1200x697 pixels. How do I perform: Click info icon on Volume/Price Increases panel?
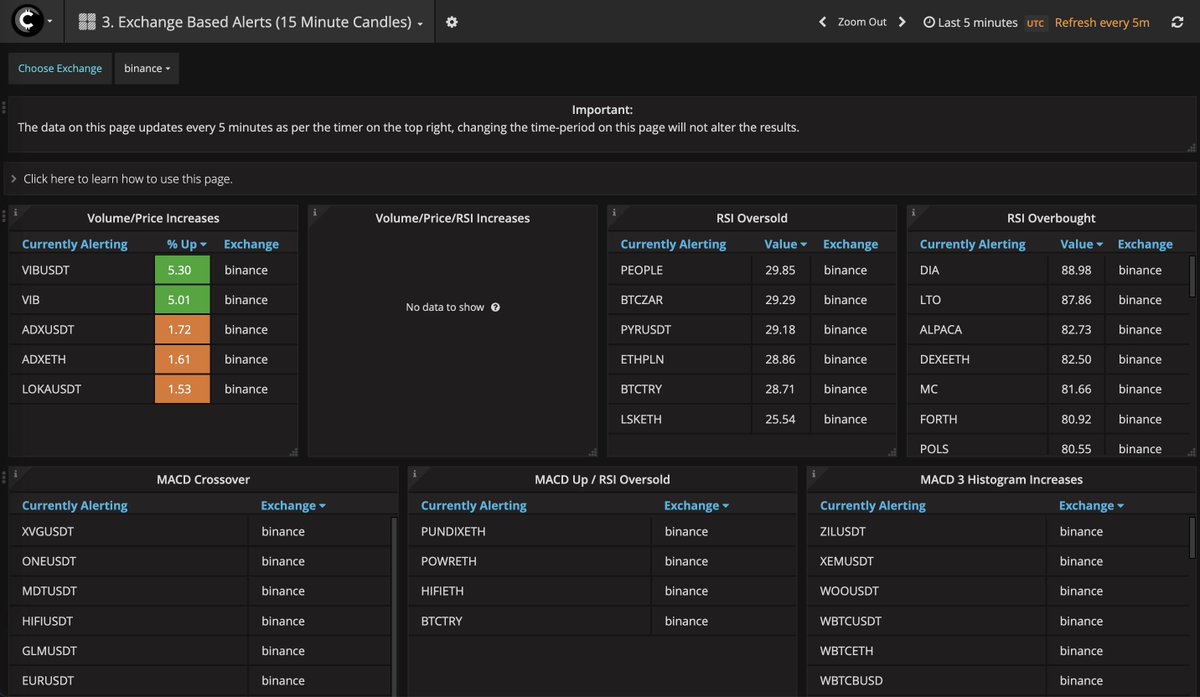(x=16, y=212)
